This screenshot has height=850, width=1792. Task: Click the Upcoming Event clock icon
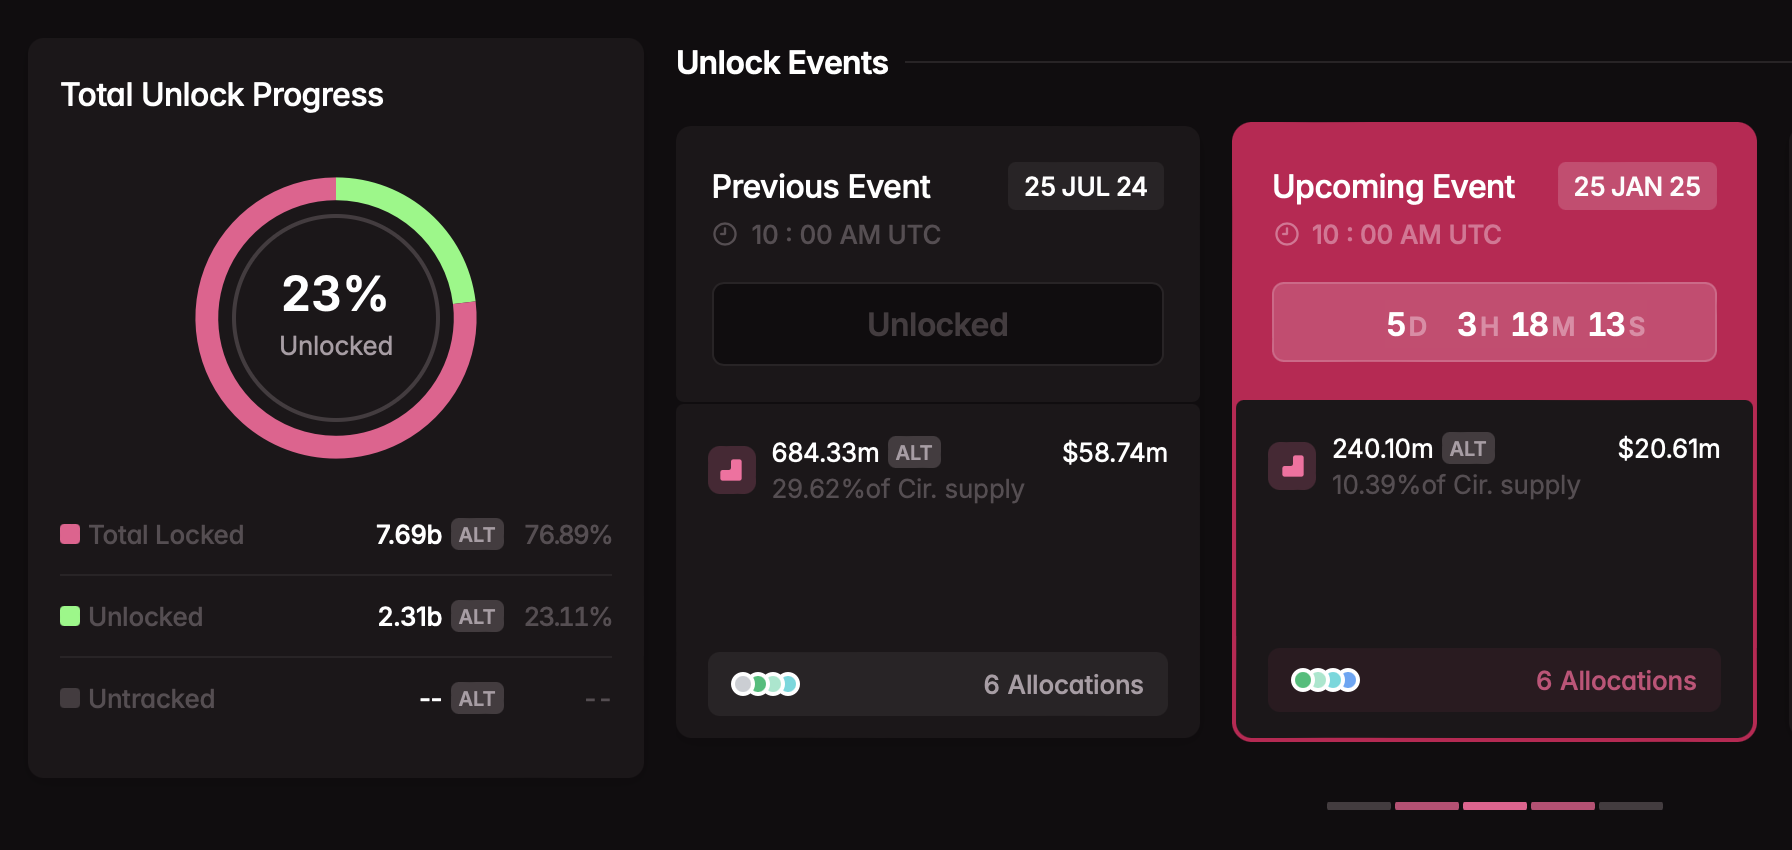tap(1286, 235)
